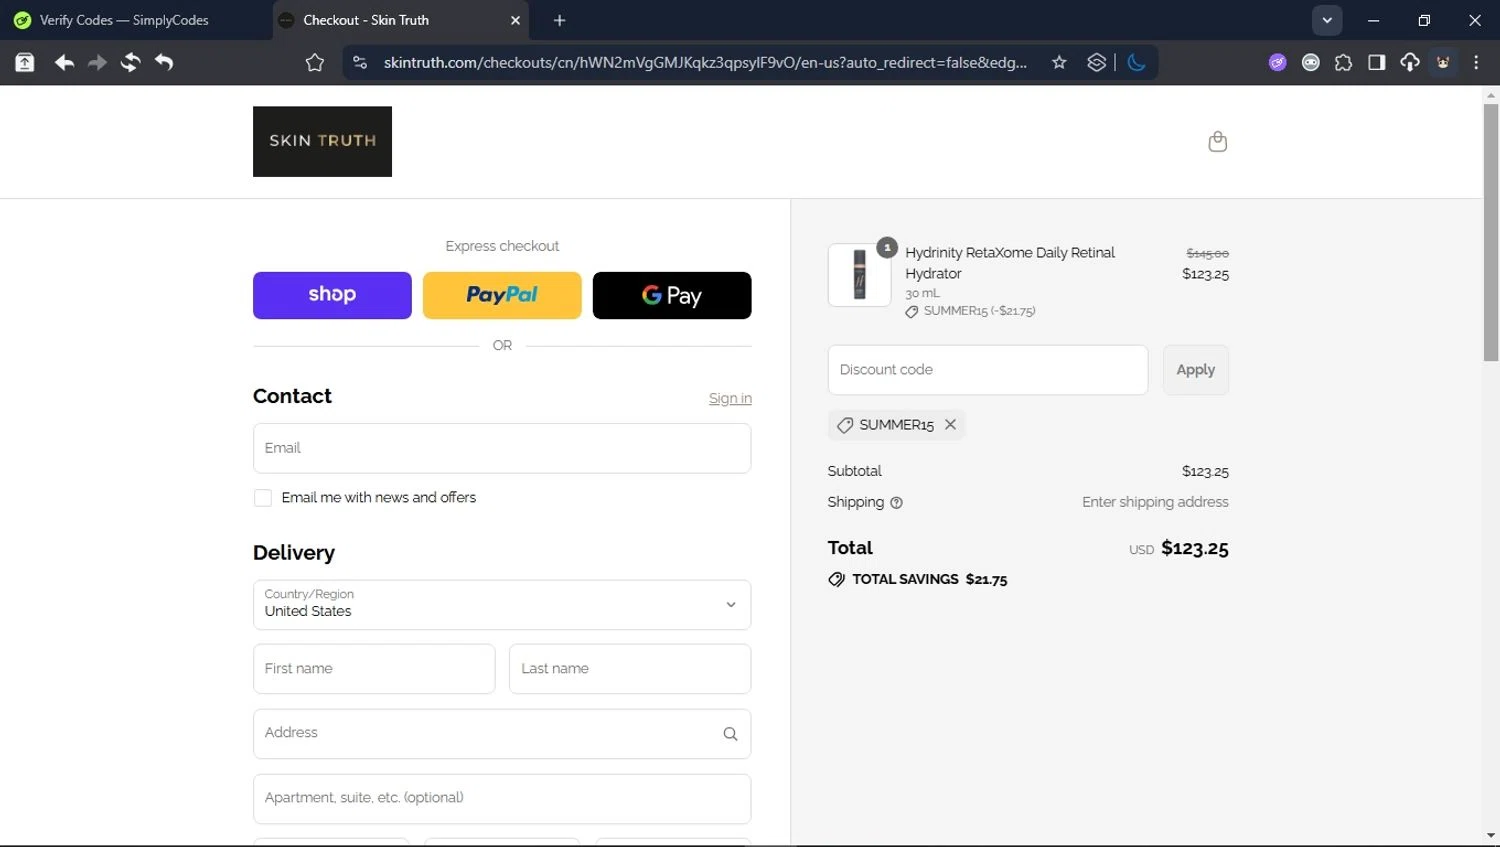The height and width of the screenshot is (847, 1500).
Task: Click the shipping help question icon
Action: 896,503
